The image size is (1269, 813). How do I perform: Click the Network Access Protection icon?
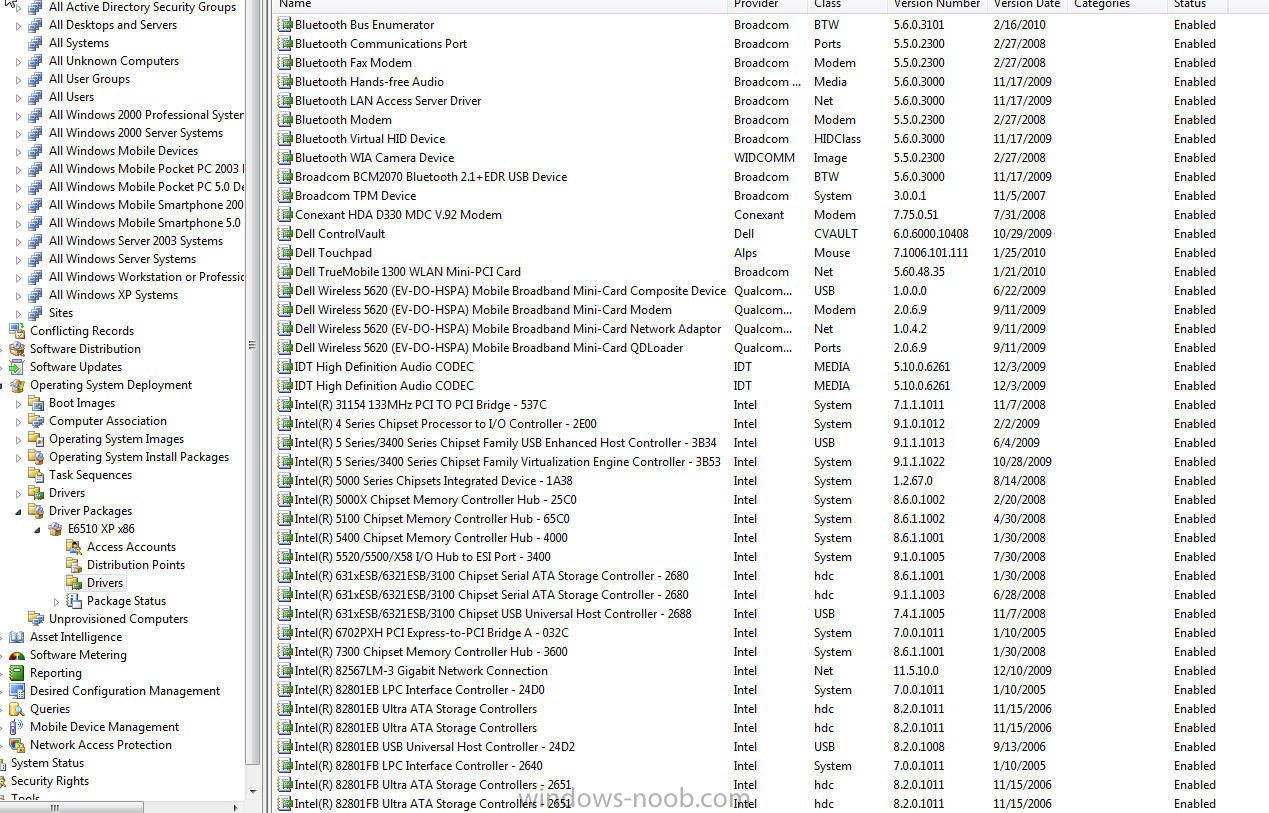coord(17,745)
